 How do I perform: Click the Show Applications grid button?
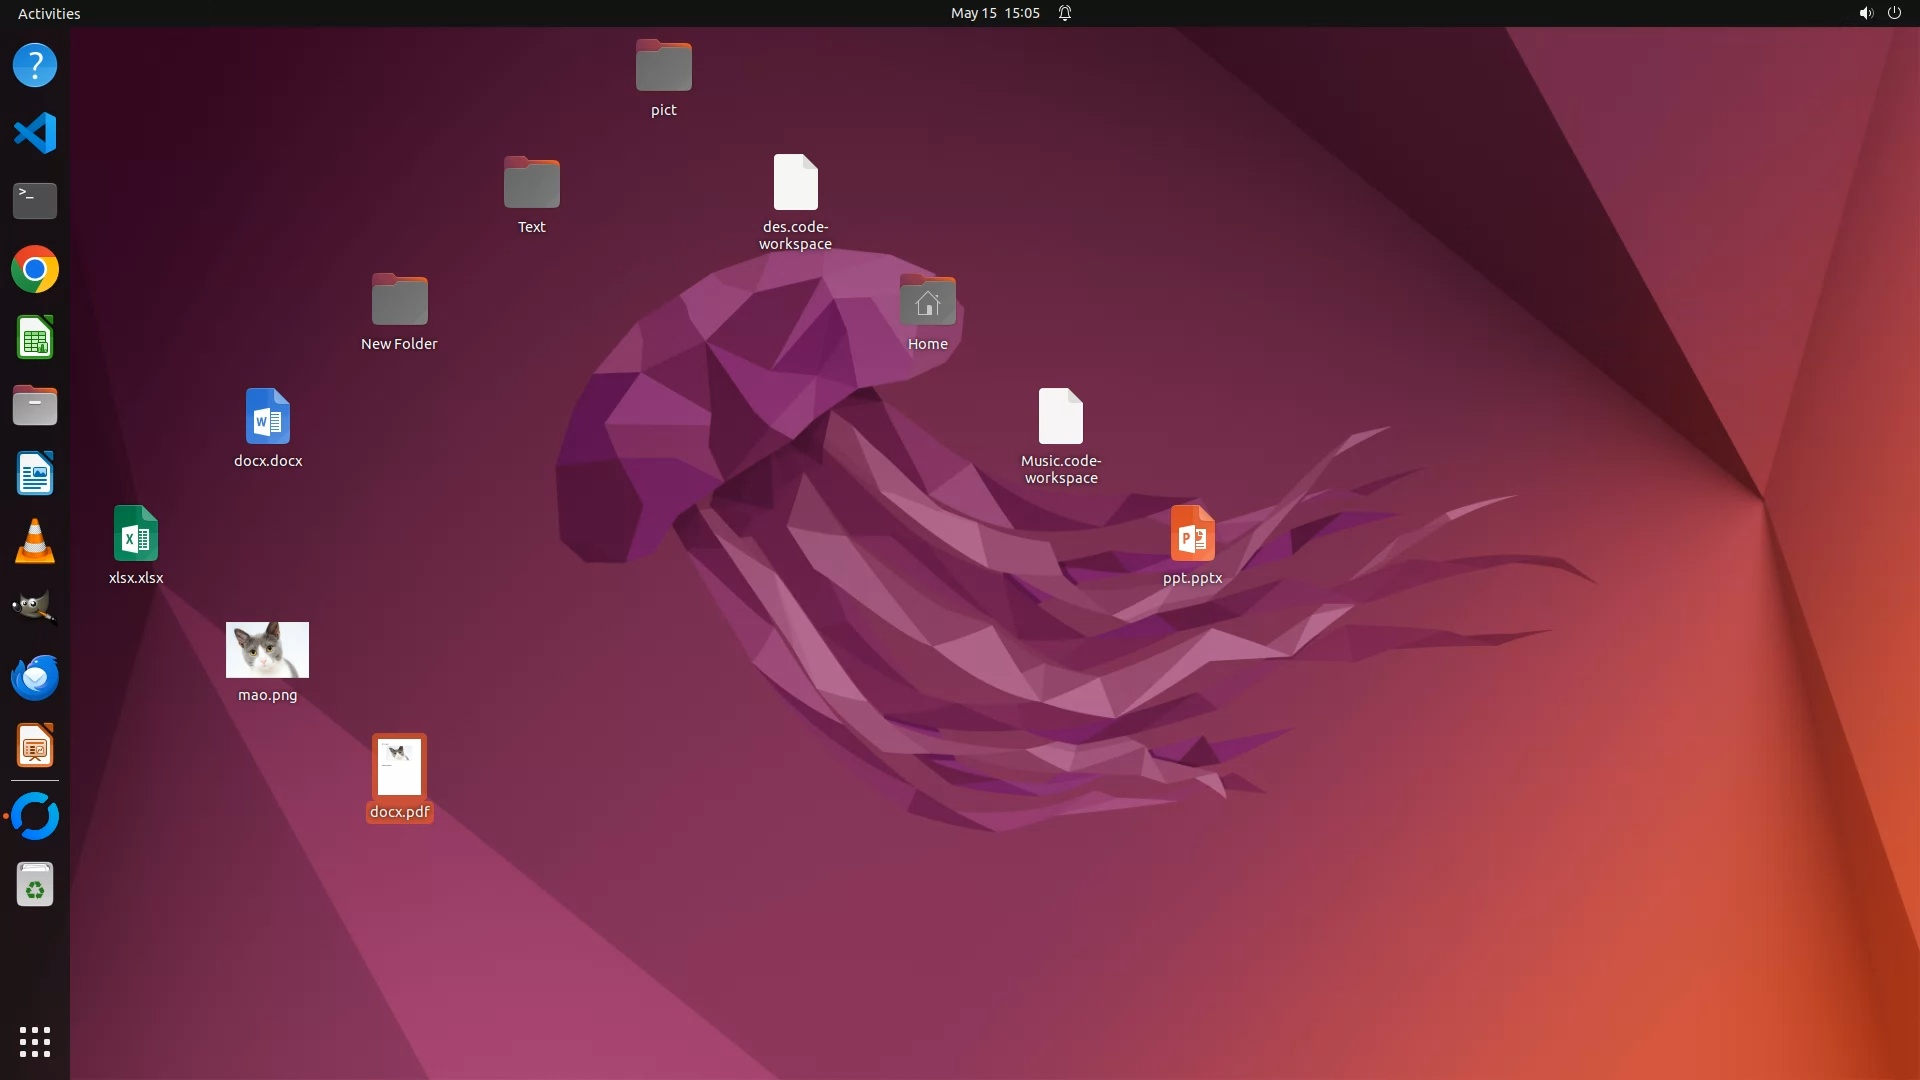pyautogui.click(x=35, y=1041)
